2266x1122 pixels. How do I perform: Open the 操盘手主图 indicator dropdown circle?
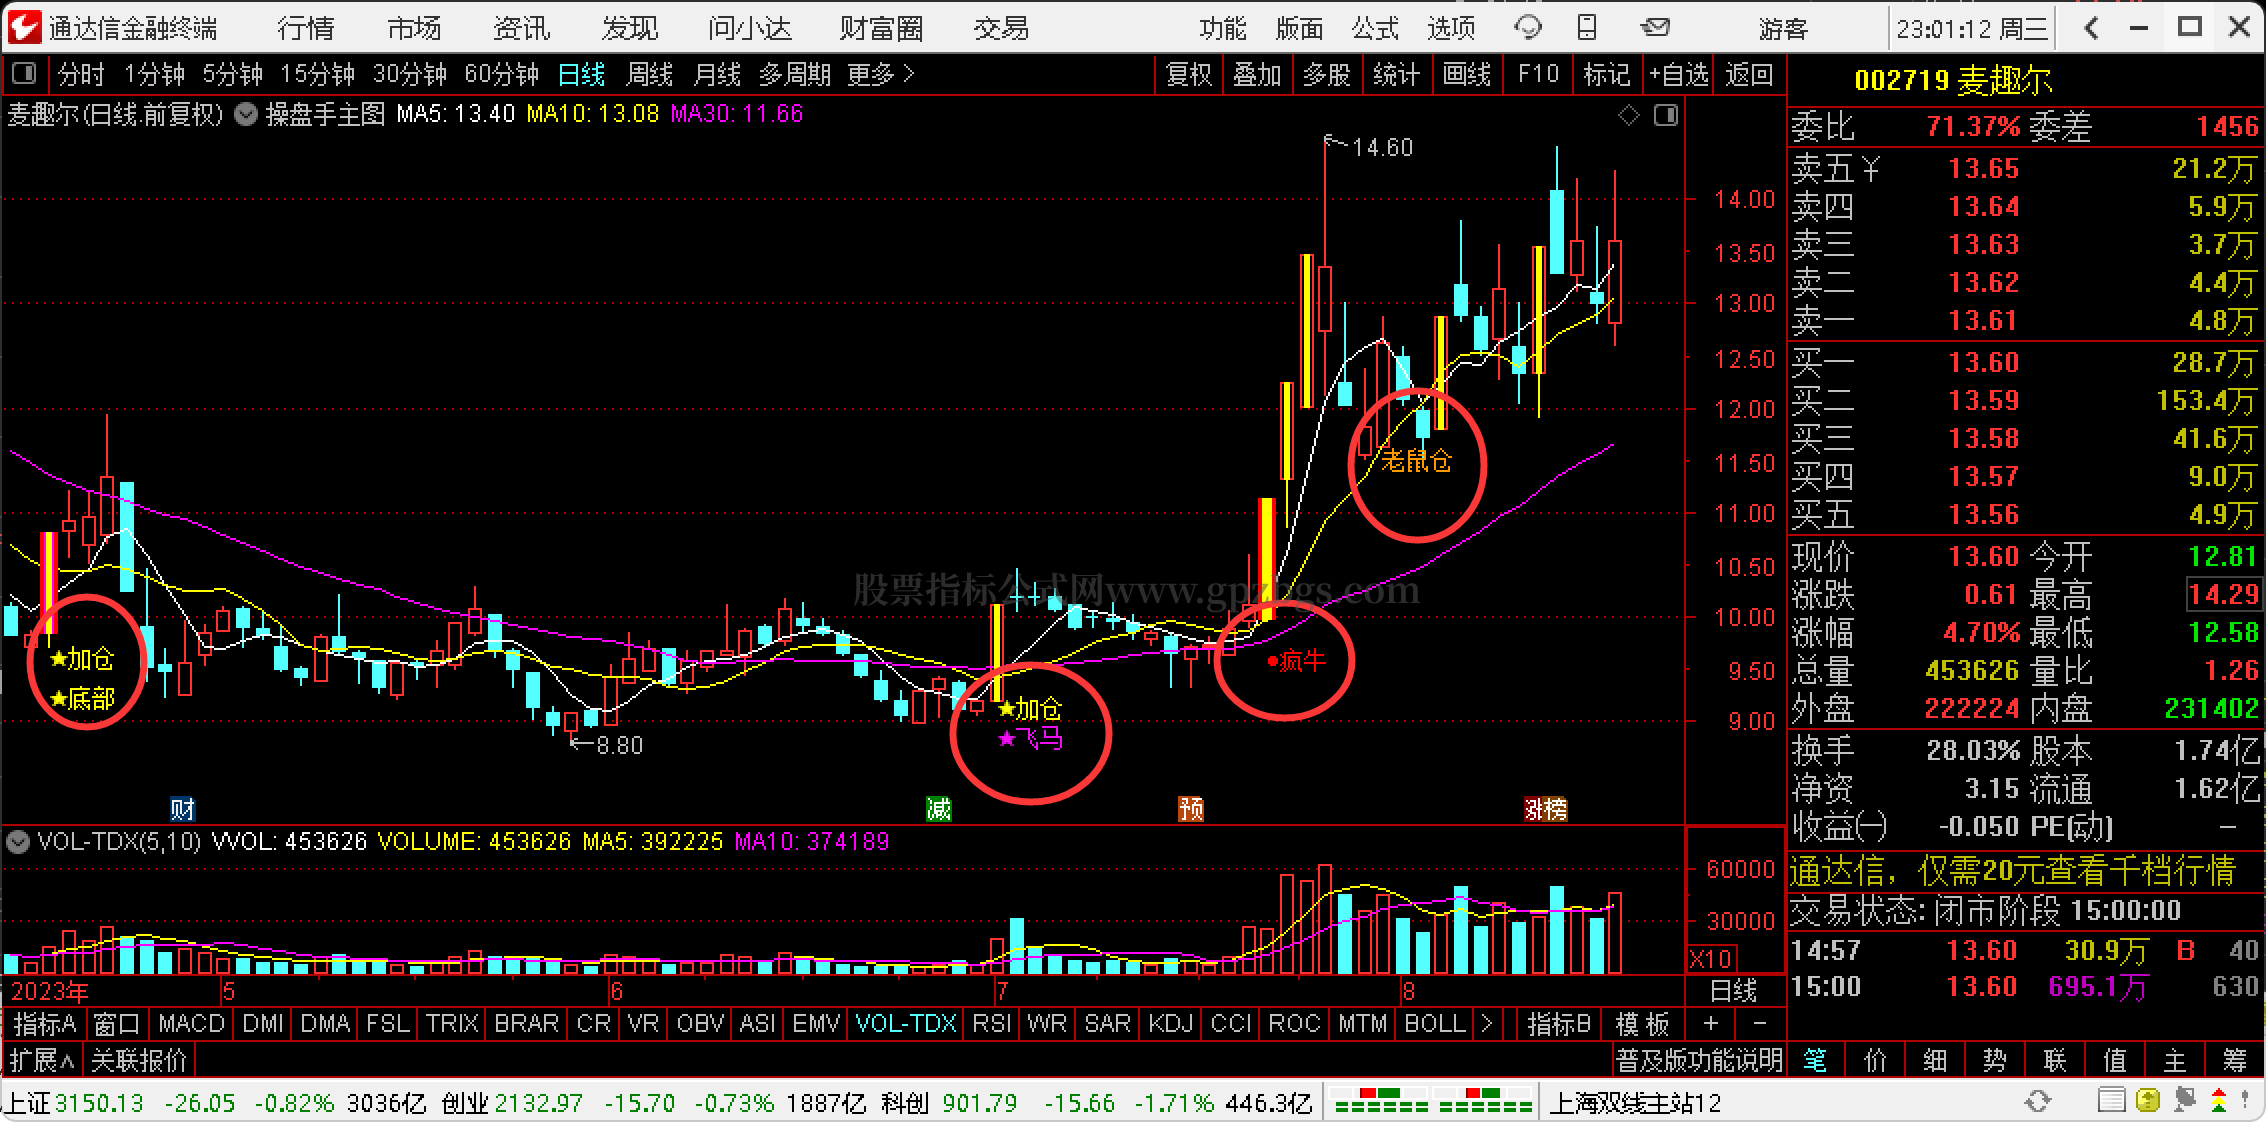point(245,114)
